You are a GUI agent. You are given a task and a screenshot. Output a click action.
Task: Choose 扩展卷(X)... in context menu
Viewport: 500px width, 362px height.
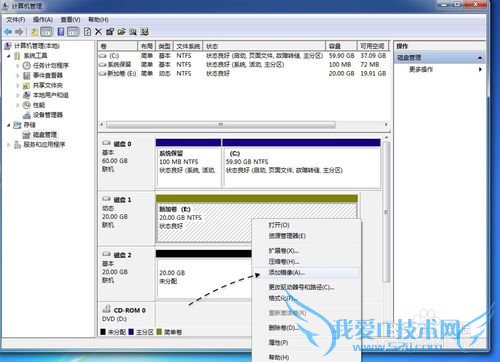tap(306, 251)
